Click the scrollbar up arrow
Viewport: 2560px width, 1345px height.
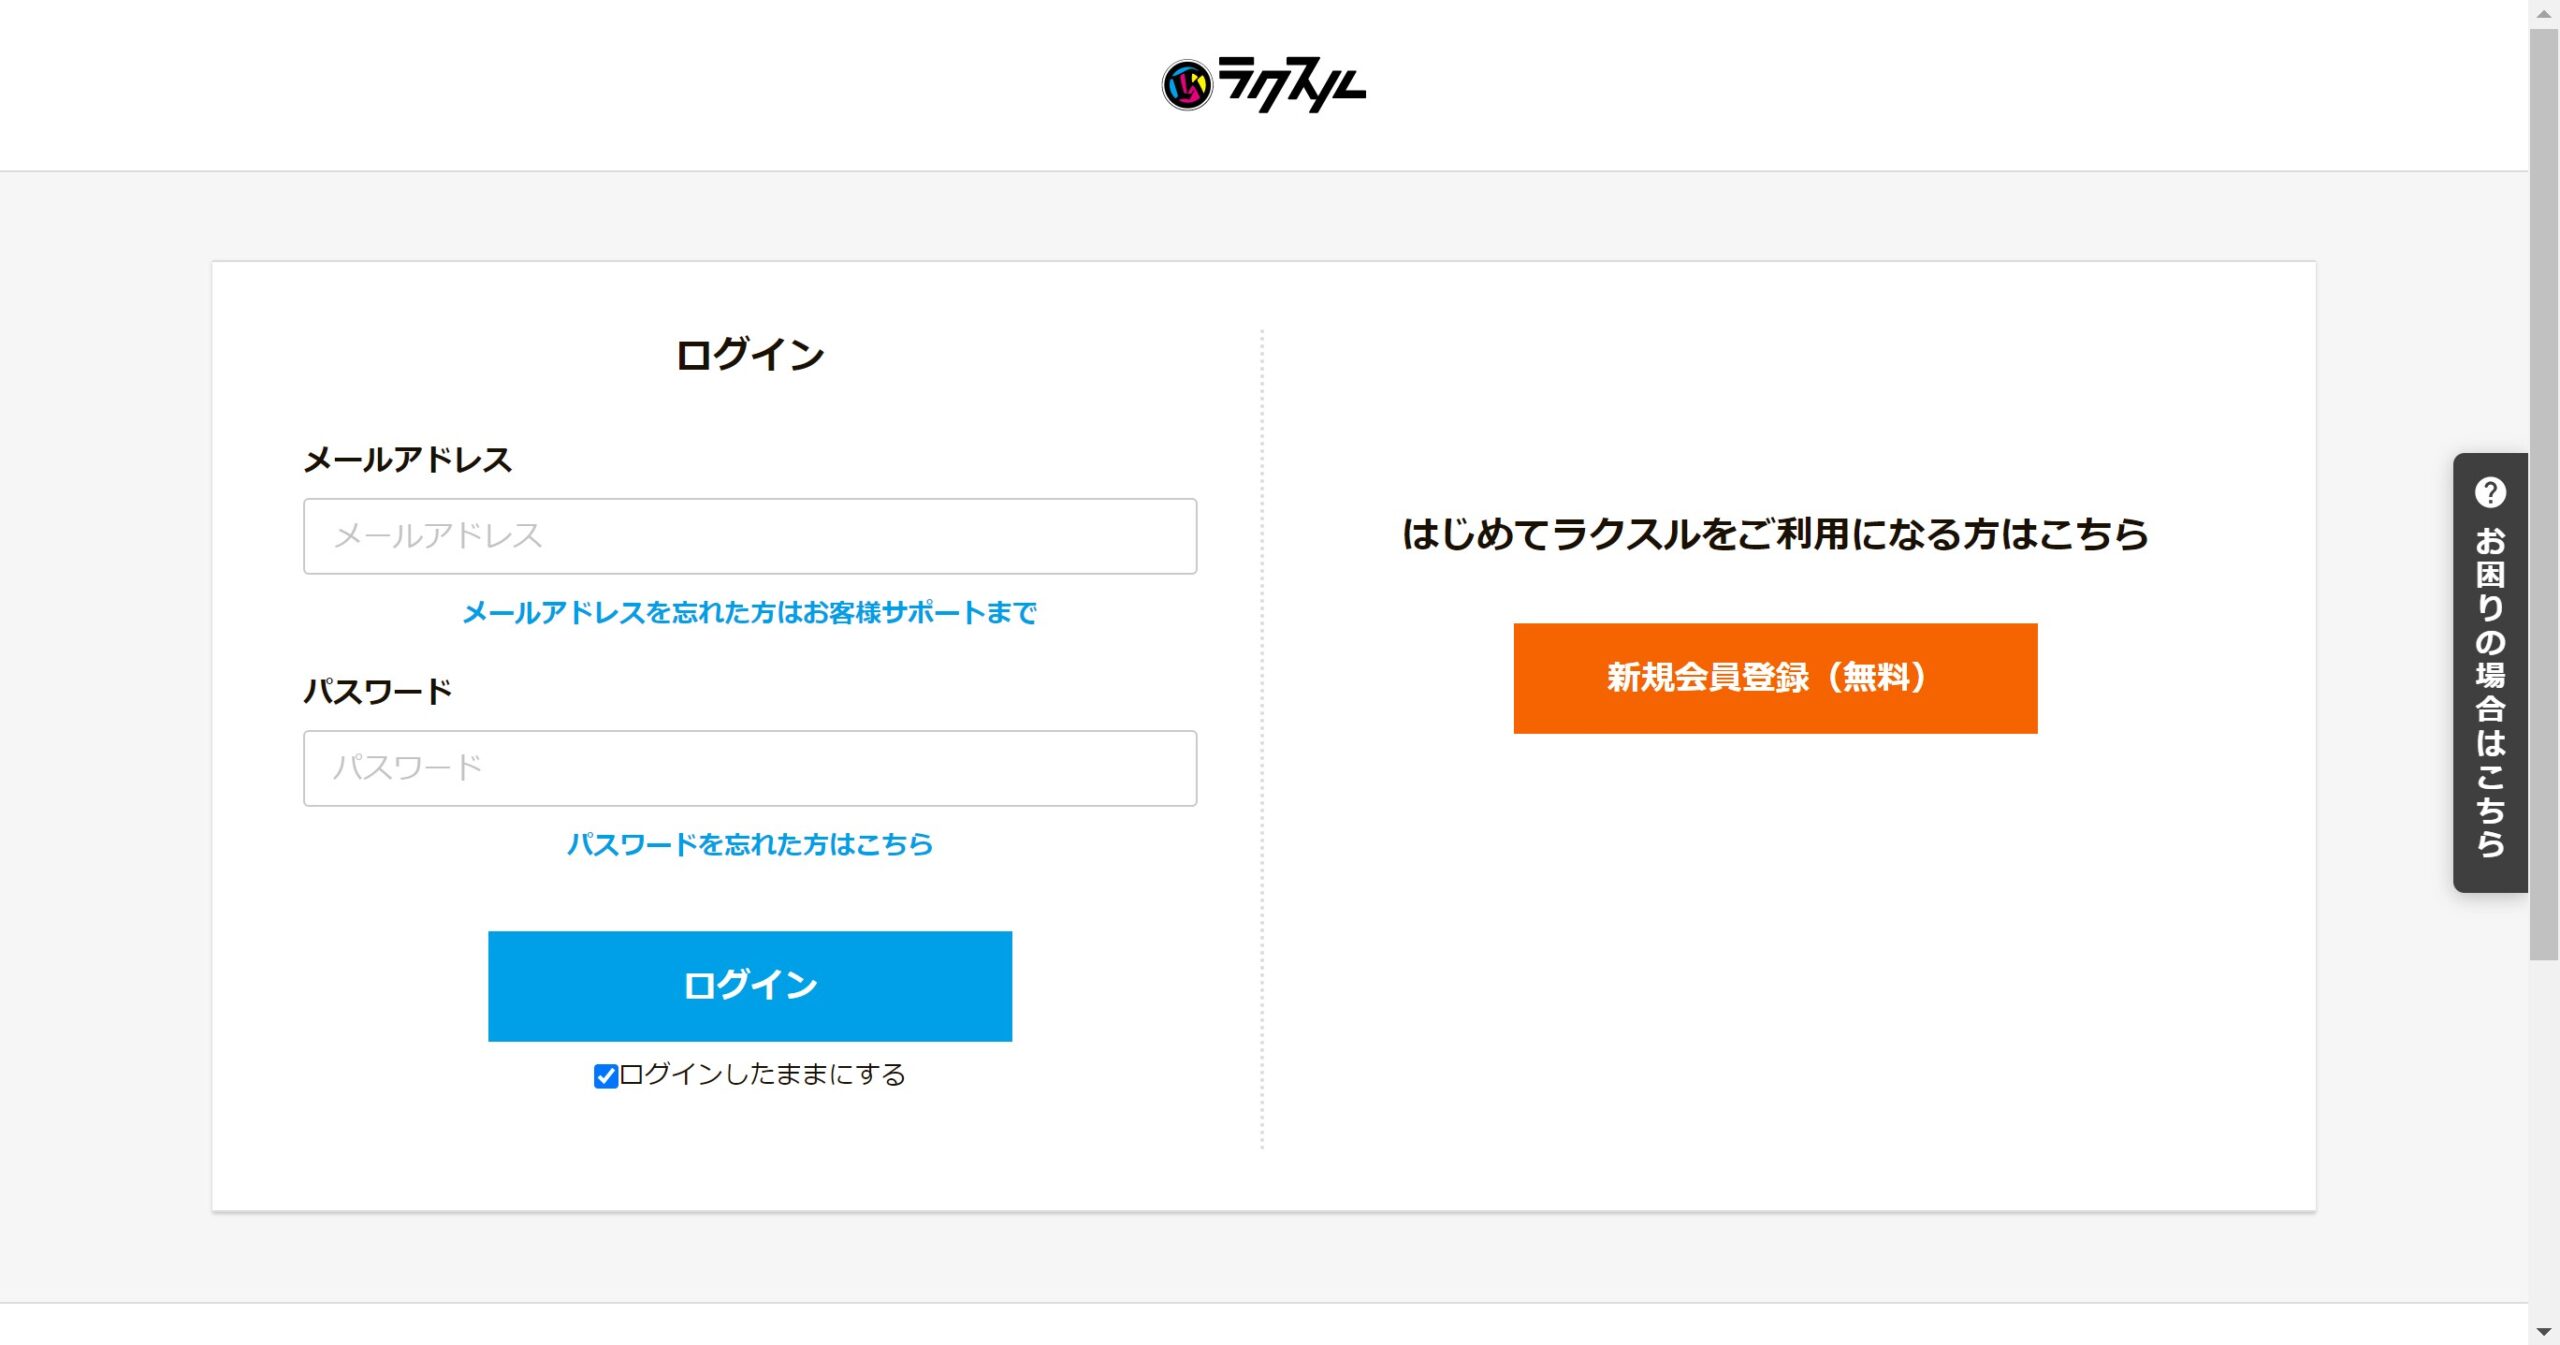point(2544,13)
